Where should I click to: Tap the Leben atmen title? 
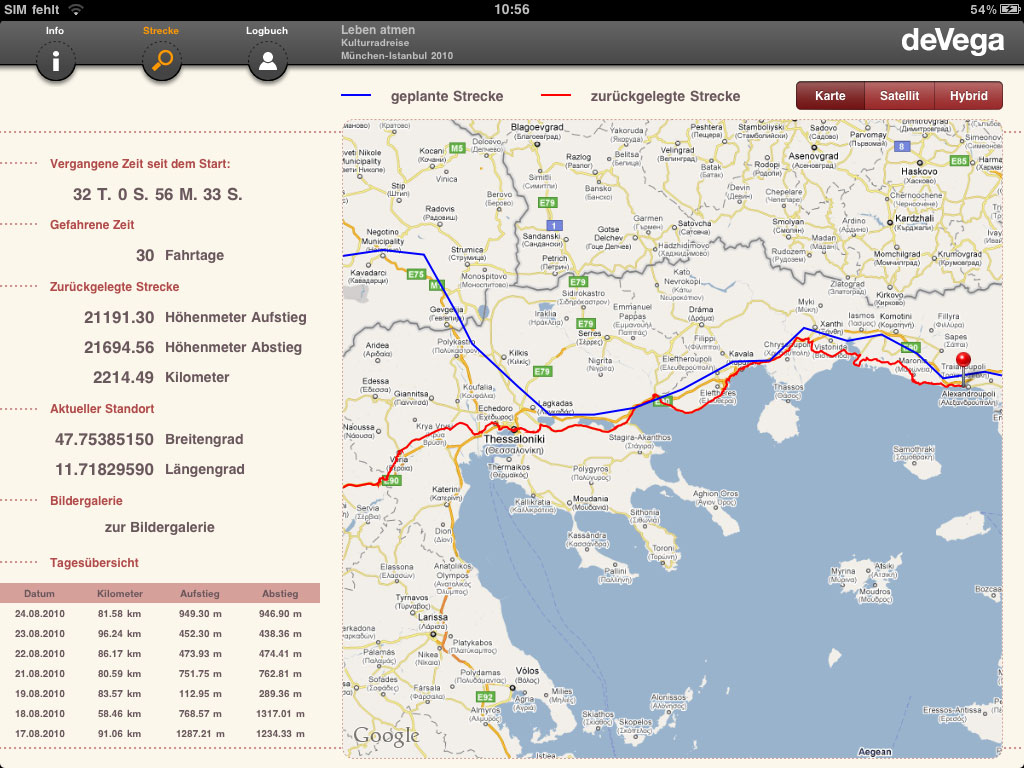tap(377, 30)
